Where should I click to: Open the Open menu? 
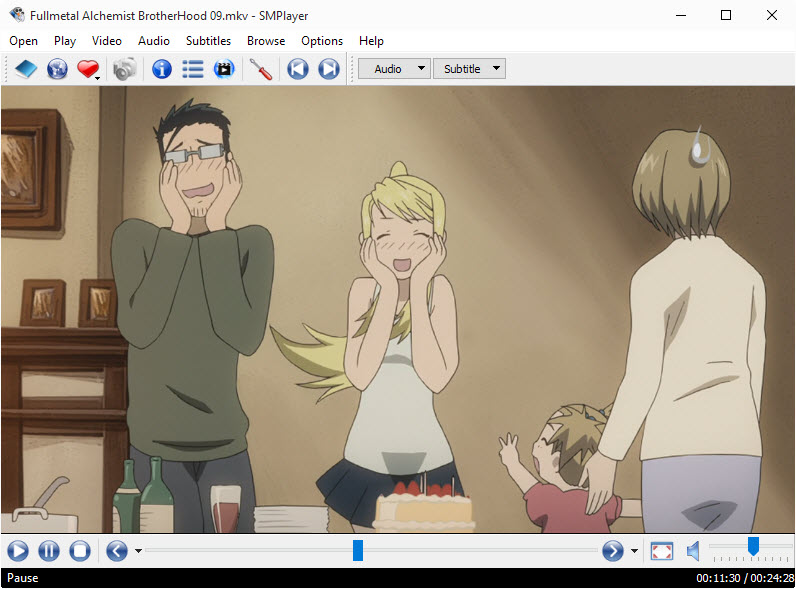tap(23, 41)
